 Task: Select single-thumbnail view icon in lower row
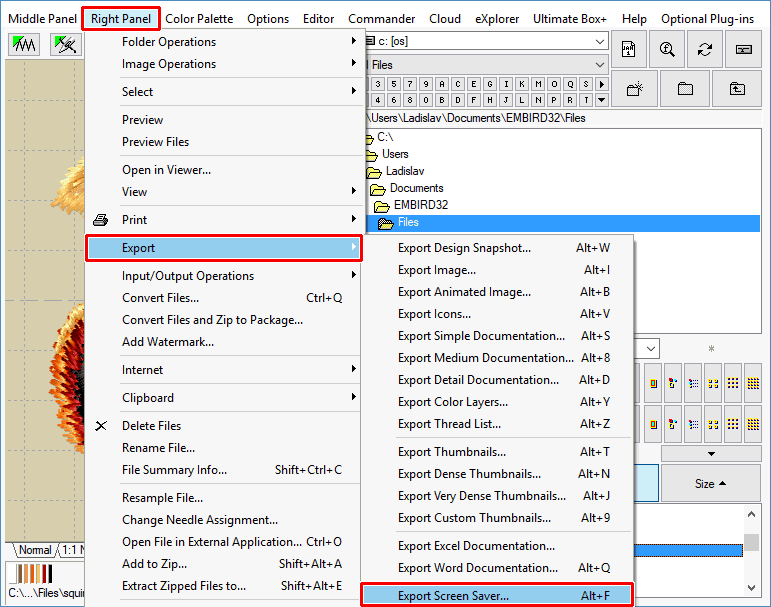(653, 424)
